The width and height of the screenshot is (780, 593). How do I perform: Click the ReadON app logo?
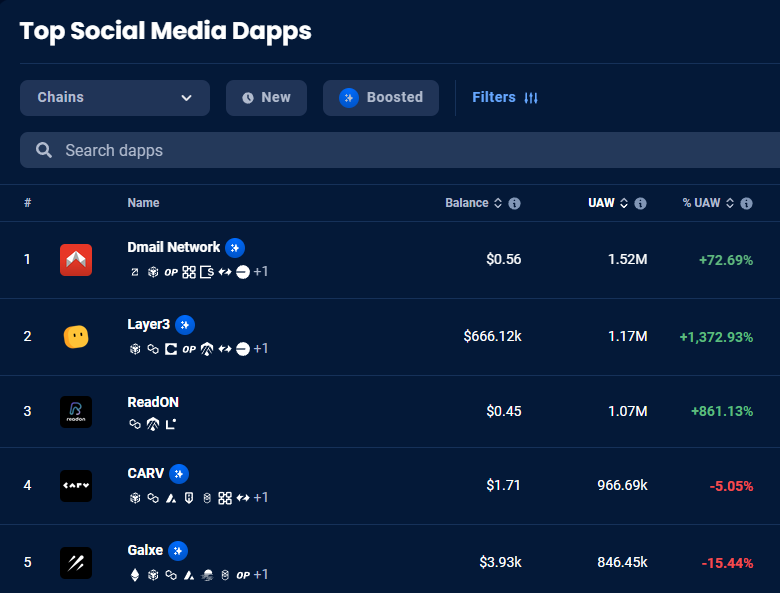click(76, 412)
